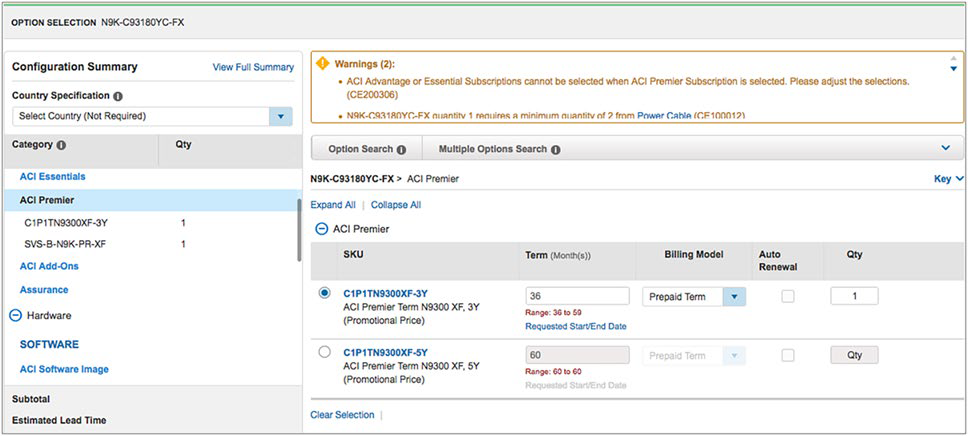The image size is (968, 436).
Task: Click info icon beside Multiple Options Search
Action: [555, 149]
